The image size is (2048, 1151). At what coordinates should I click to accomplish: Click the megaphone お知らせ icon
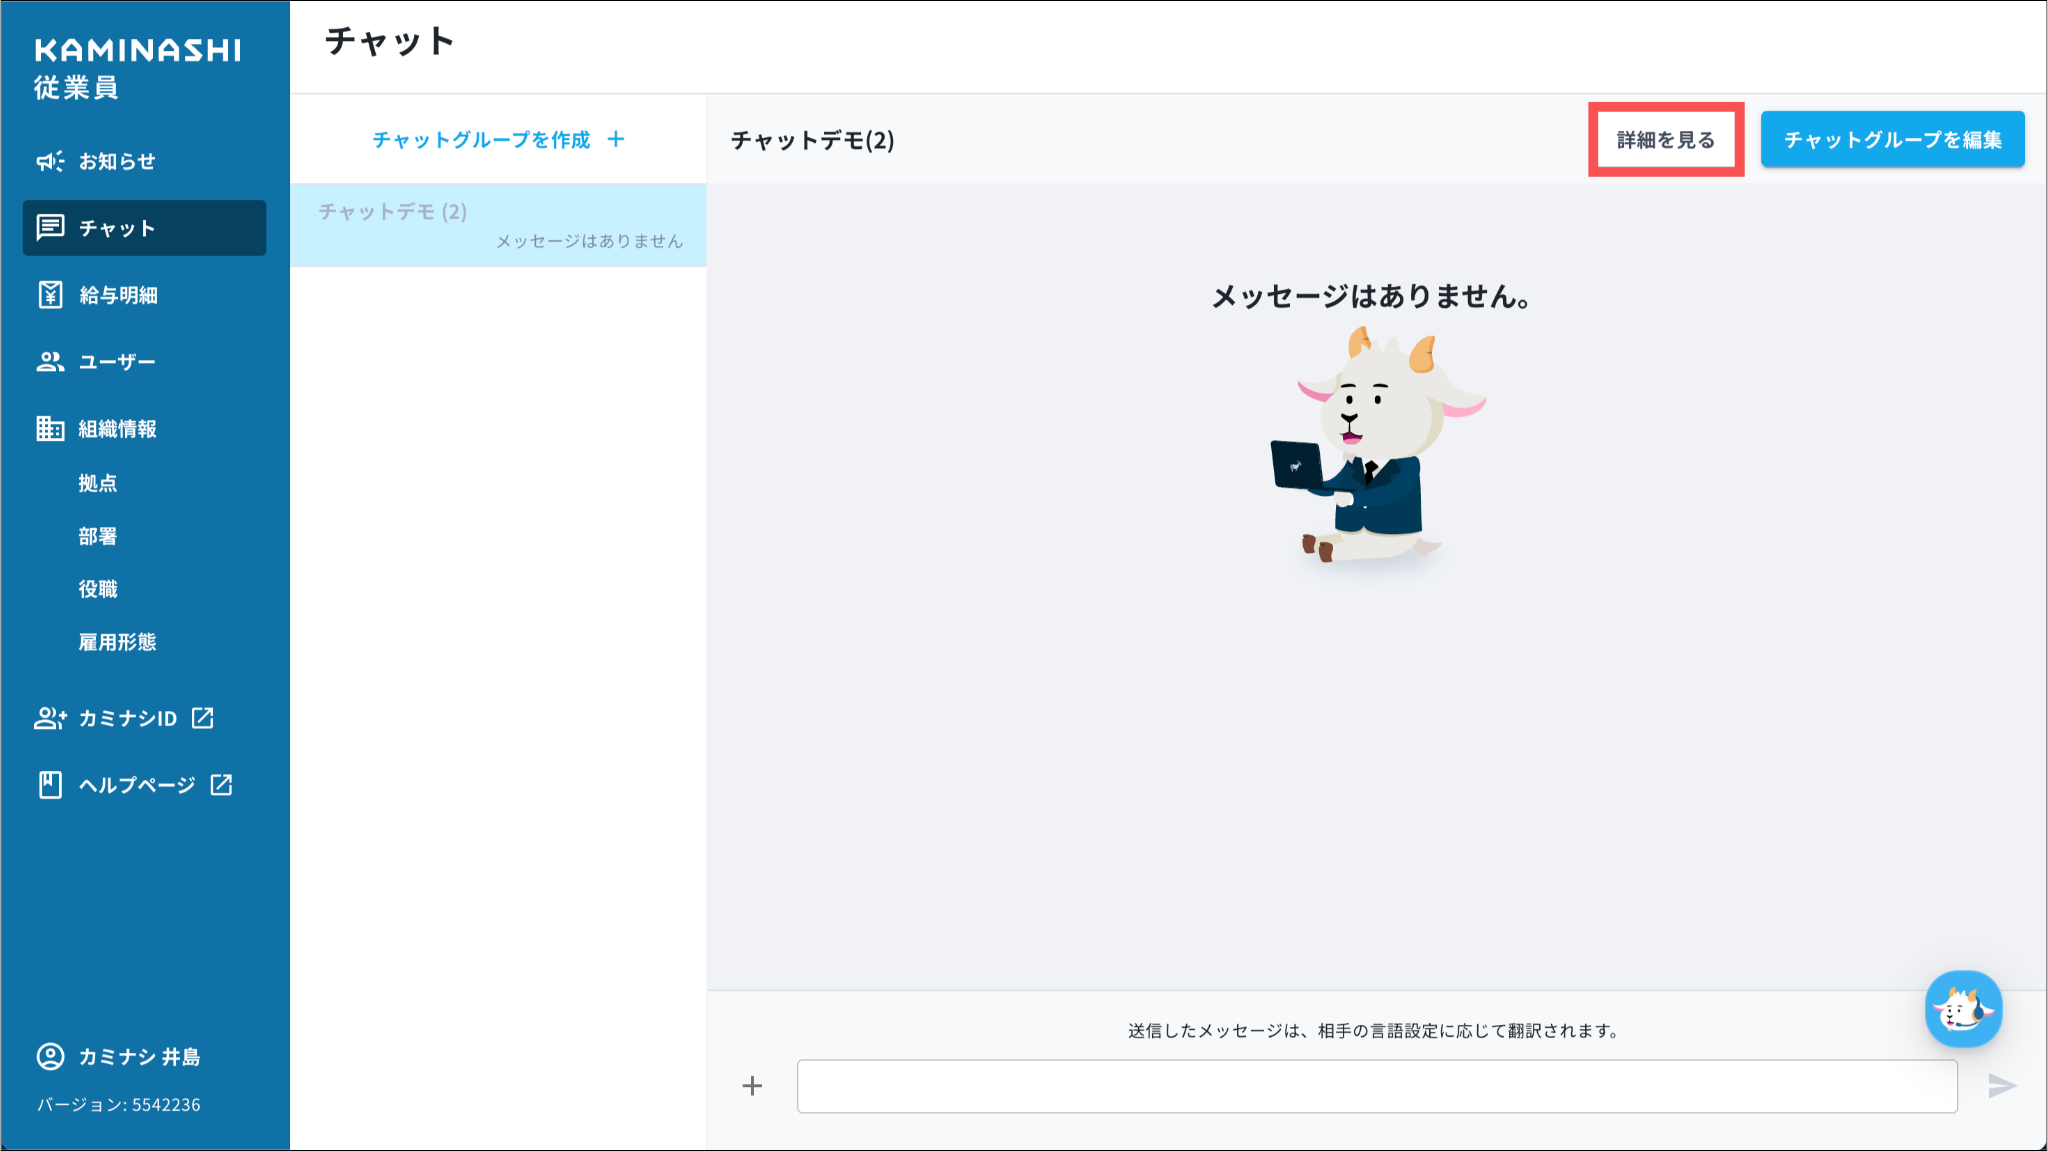50,161
